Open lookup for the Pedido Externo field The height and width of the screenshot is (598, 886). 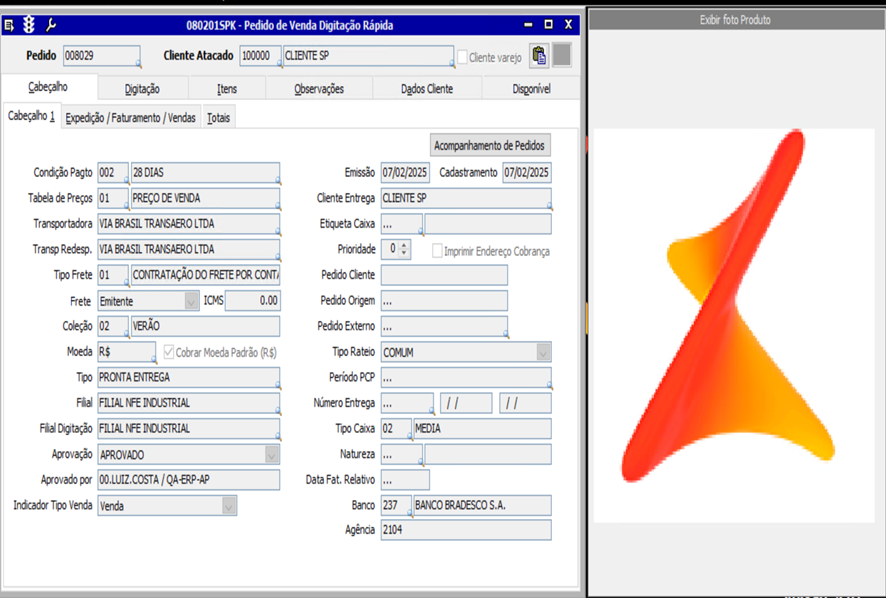(x=506, y=335)
